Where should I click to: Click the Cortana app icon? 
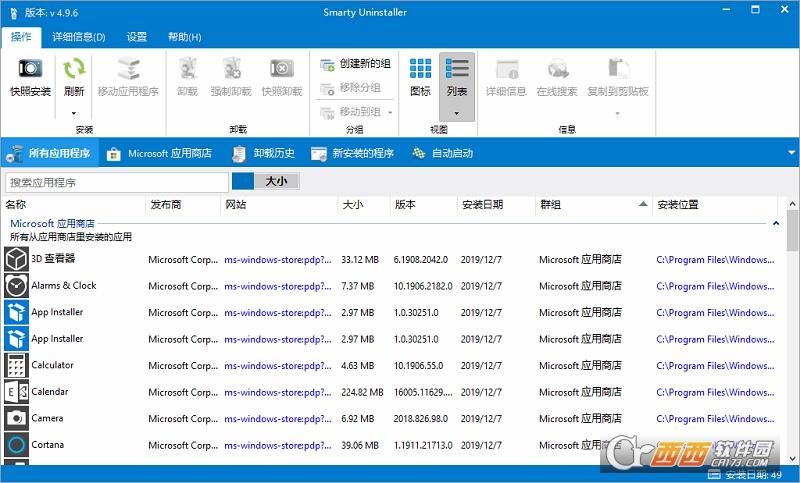pos(16,445)
